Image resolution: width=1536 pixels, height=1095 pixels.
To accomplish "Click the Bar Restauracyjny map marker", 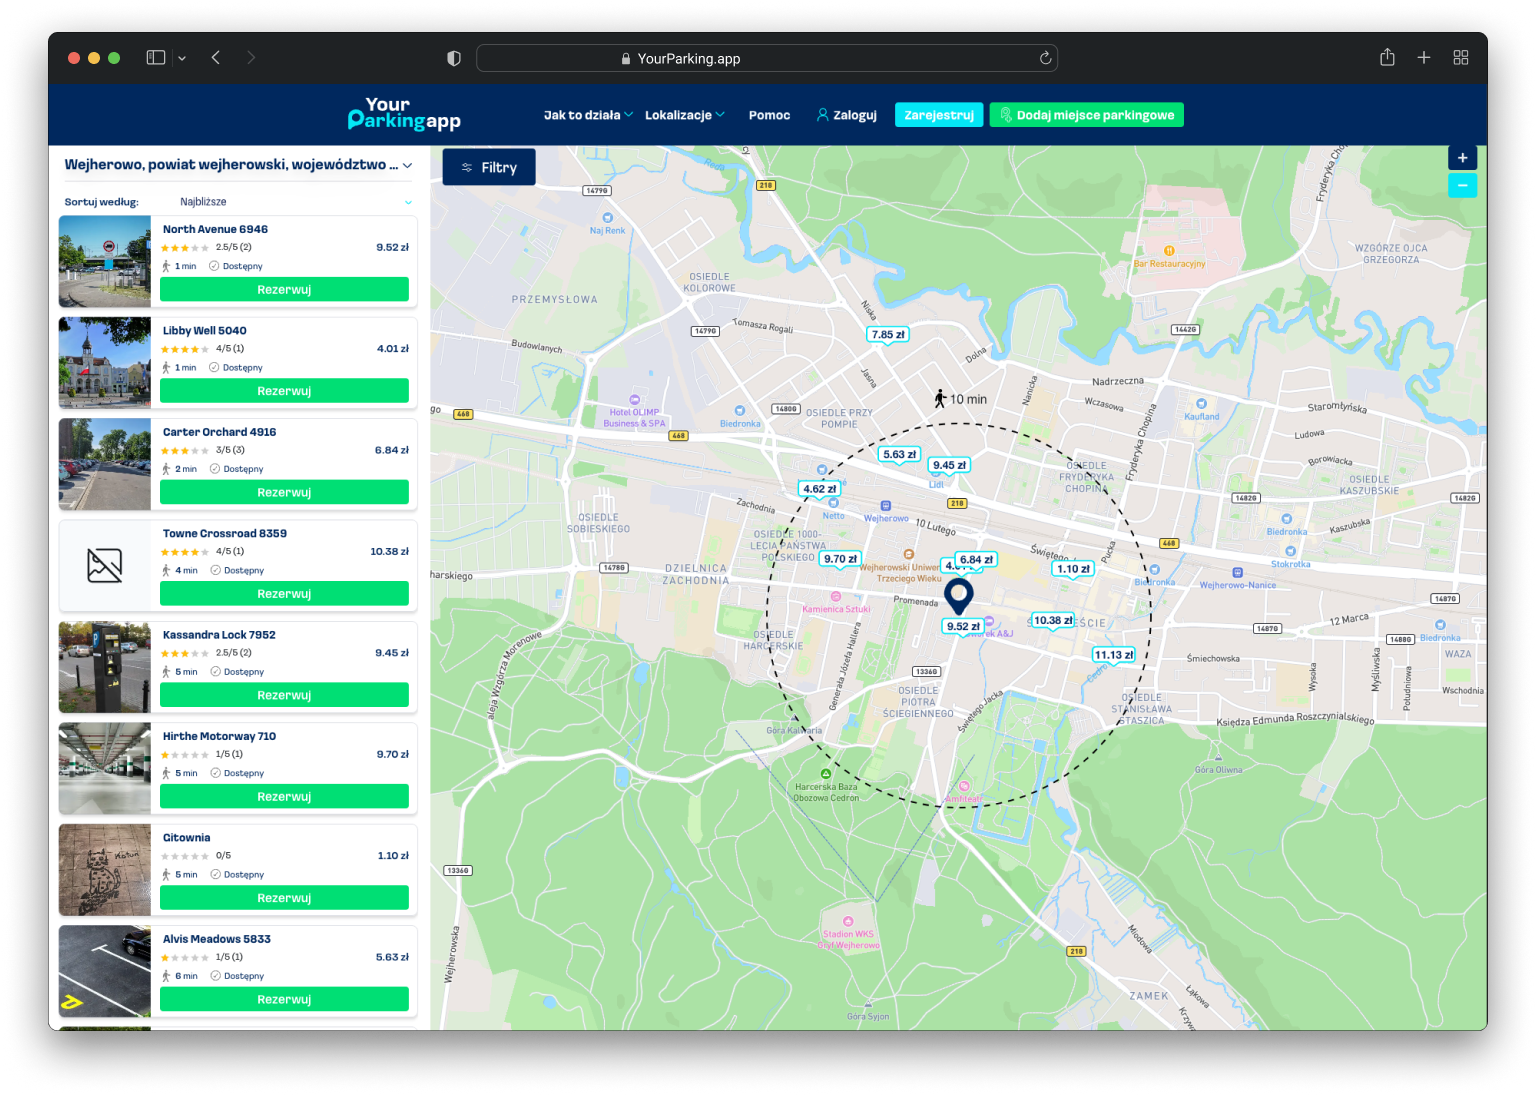I will pyautogui.click(x=1169, y=257).
